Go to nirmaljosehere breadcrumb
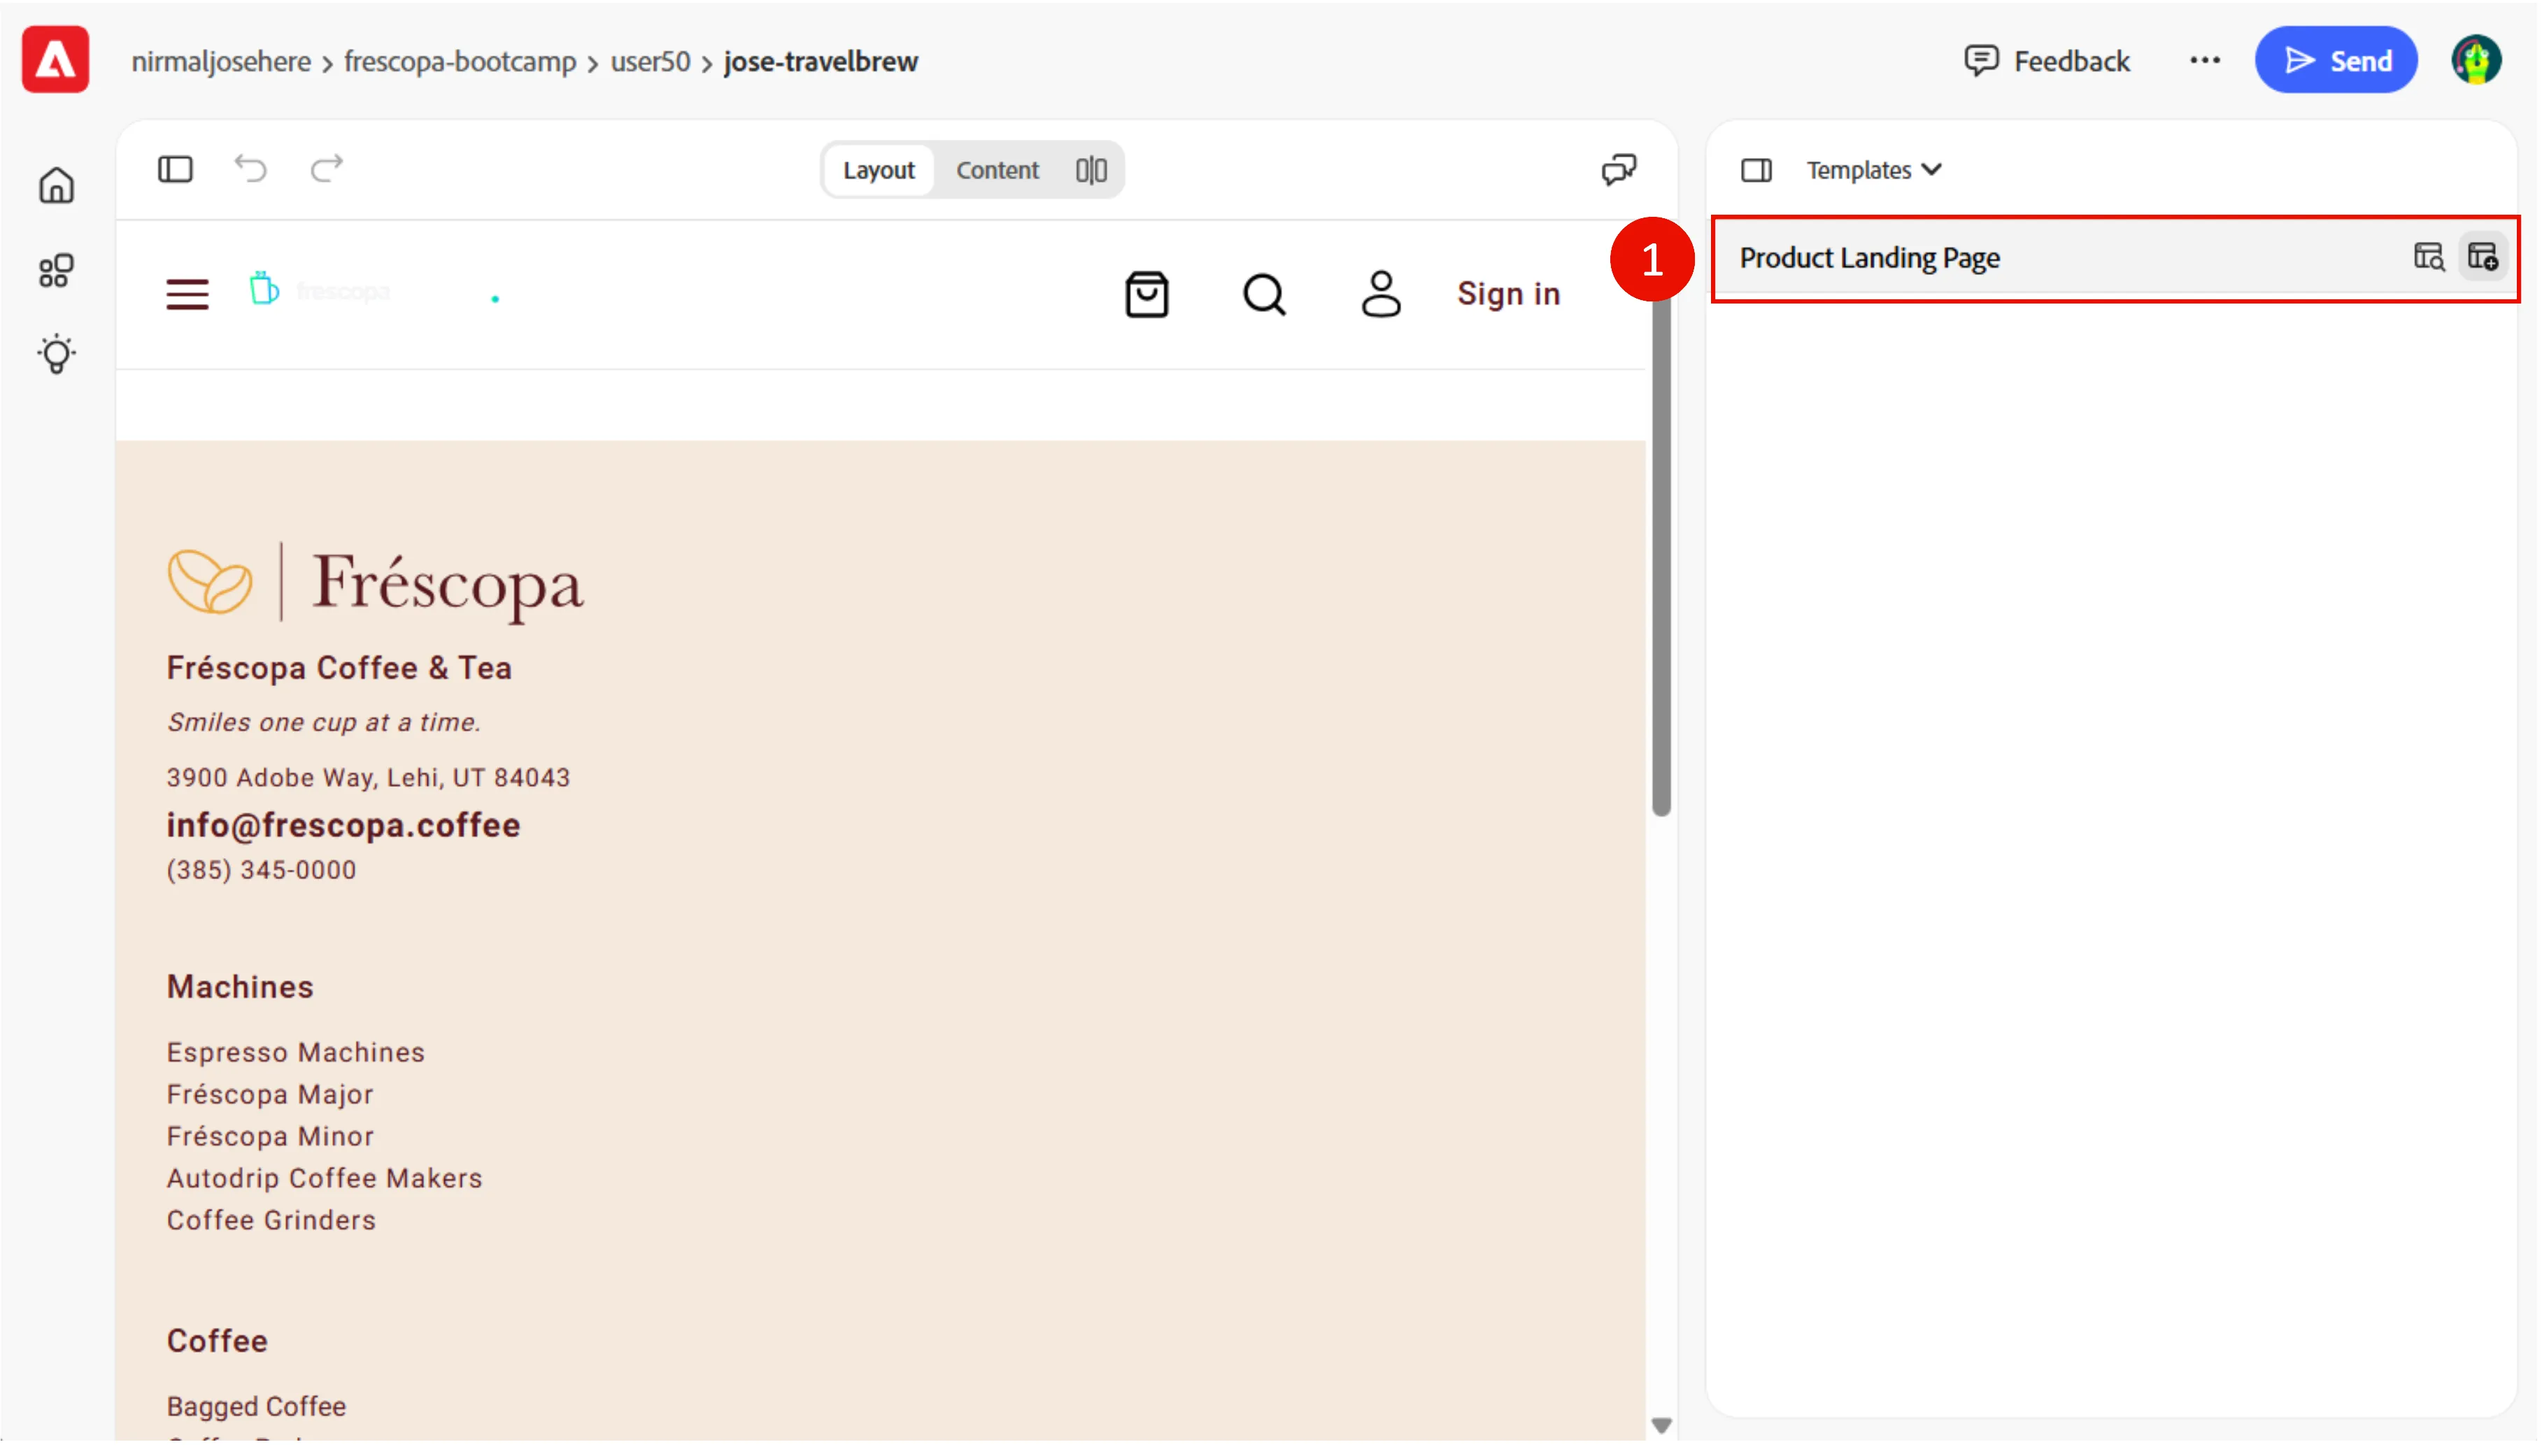This screenshot has width=2542, height=1456. [221, 61]
